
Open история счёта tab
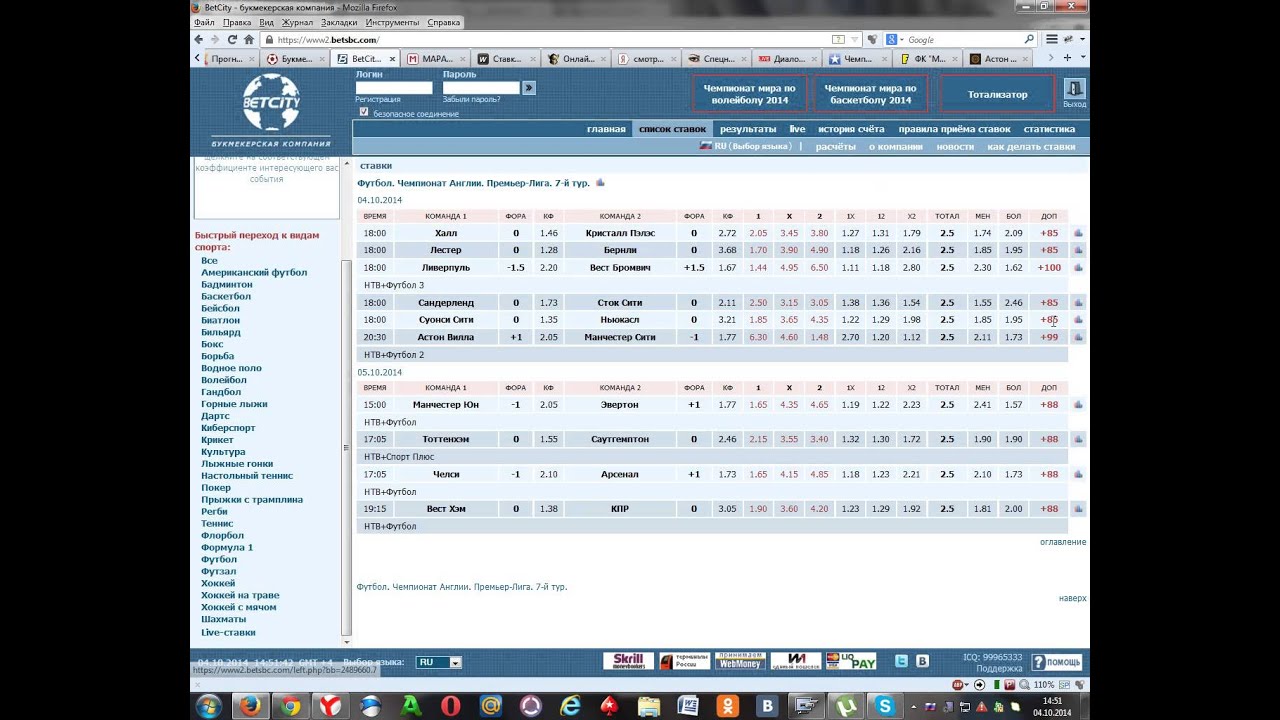point(851,129)
